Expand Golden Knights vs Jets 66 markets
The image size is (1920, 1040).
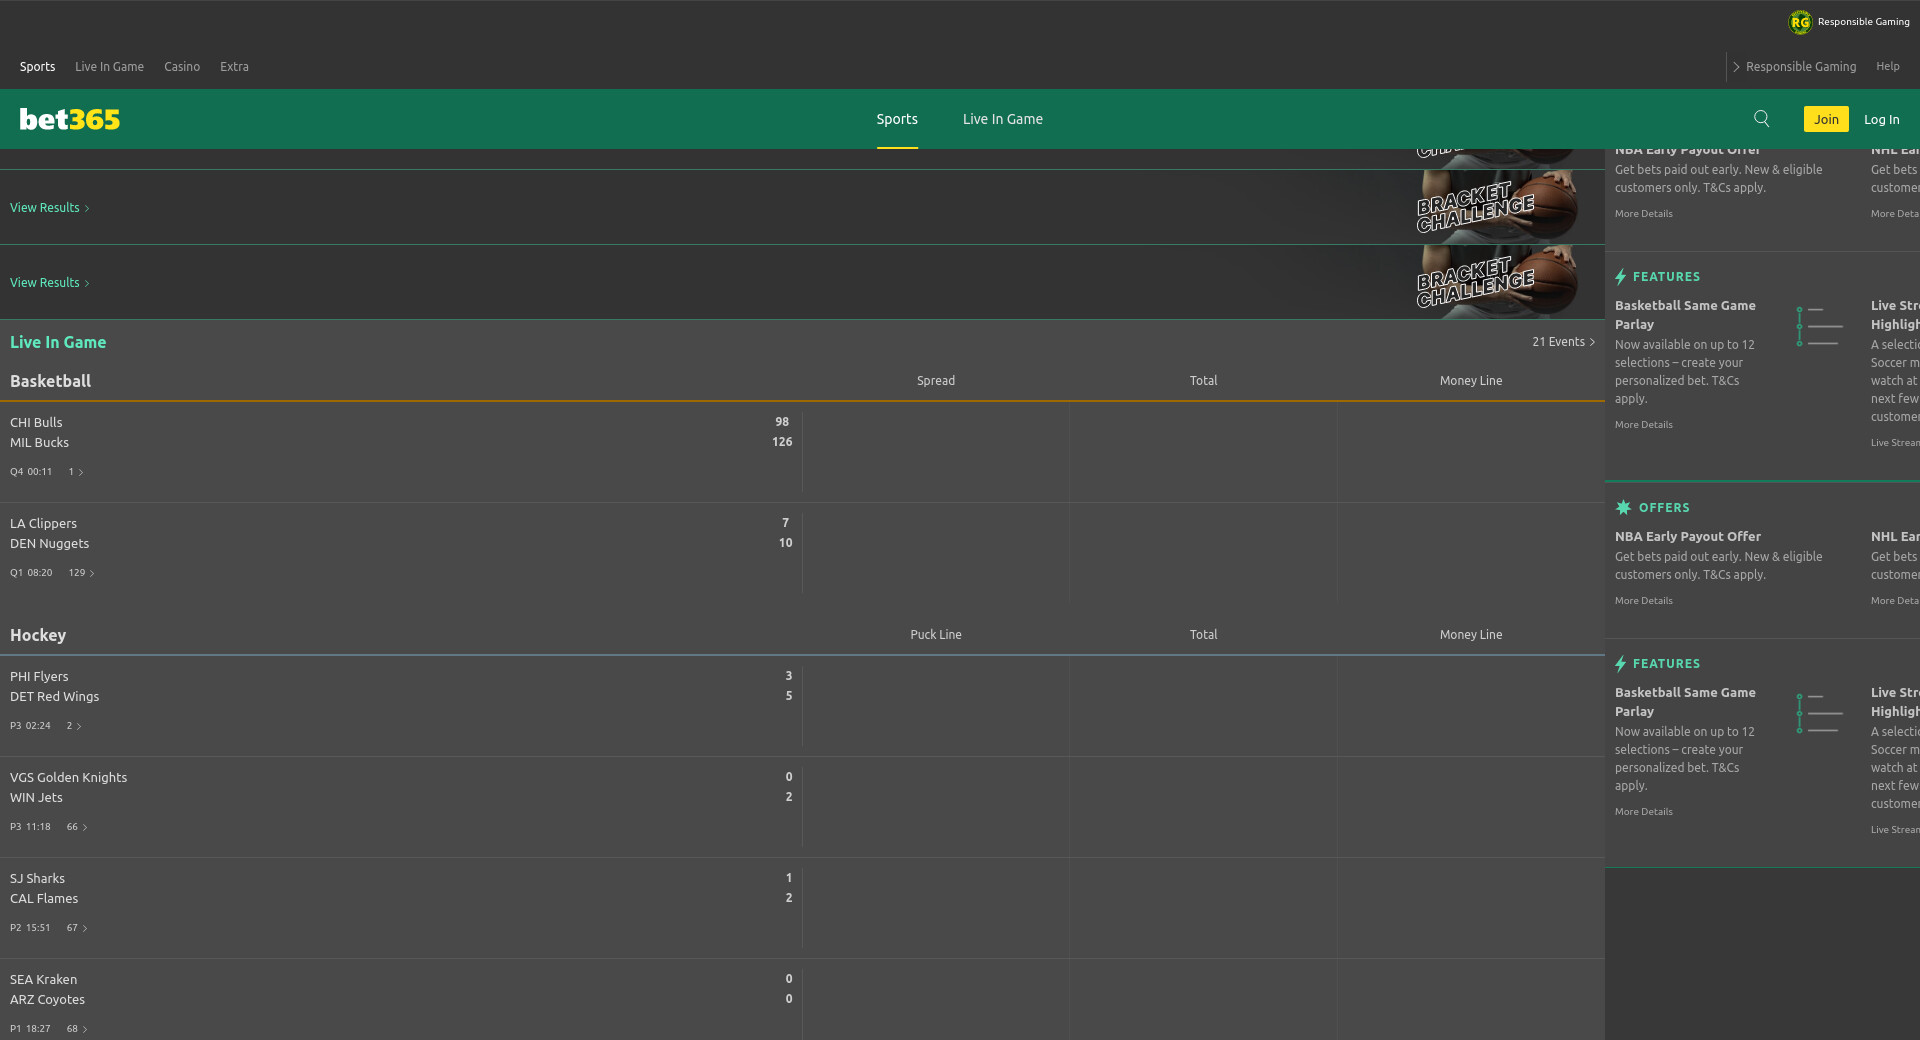(77, 827)
